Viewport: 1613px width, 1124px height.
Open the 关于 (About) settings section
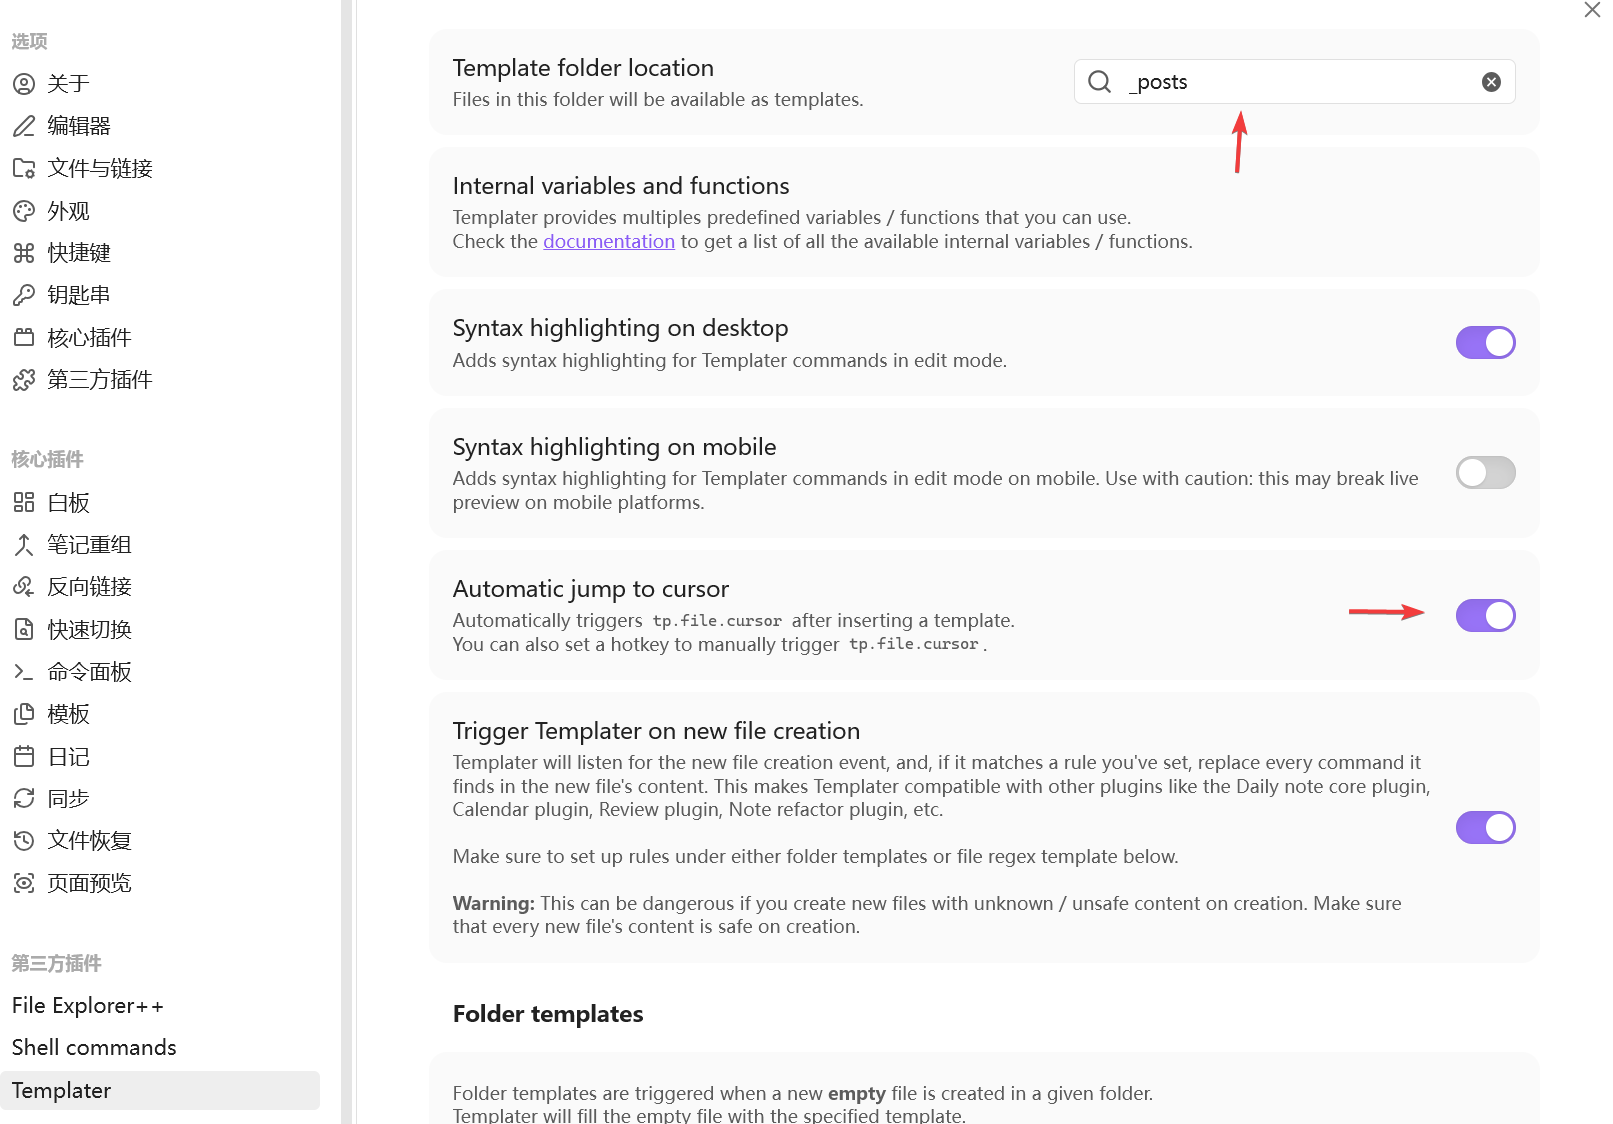click(68, 84)
